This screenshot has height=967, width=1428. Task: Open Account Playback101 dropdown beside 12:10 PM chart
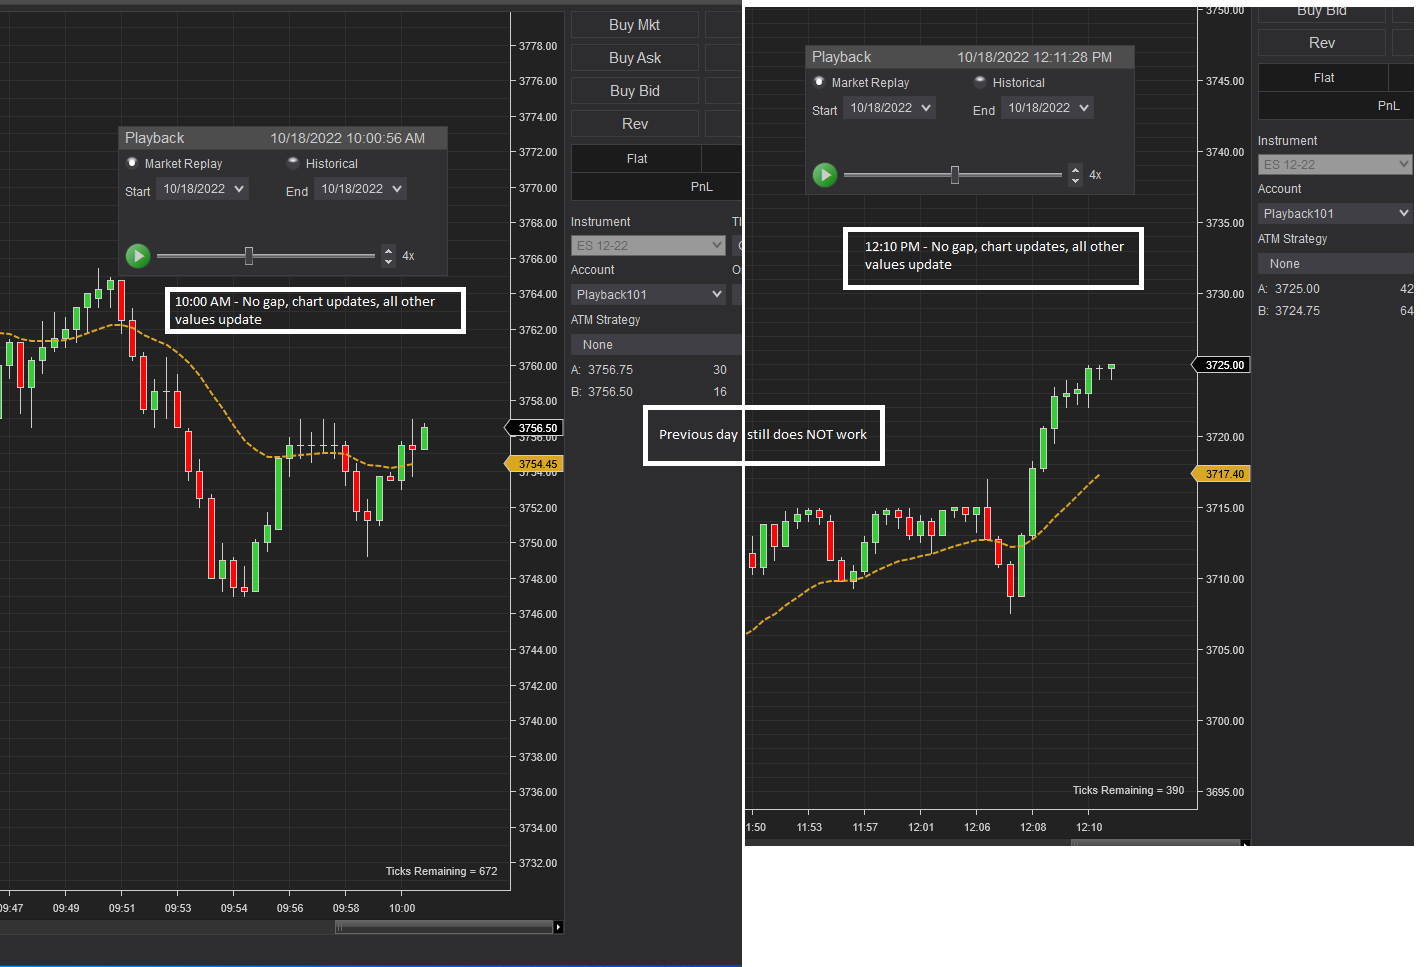[1335, 213]
